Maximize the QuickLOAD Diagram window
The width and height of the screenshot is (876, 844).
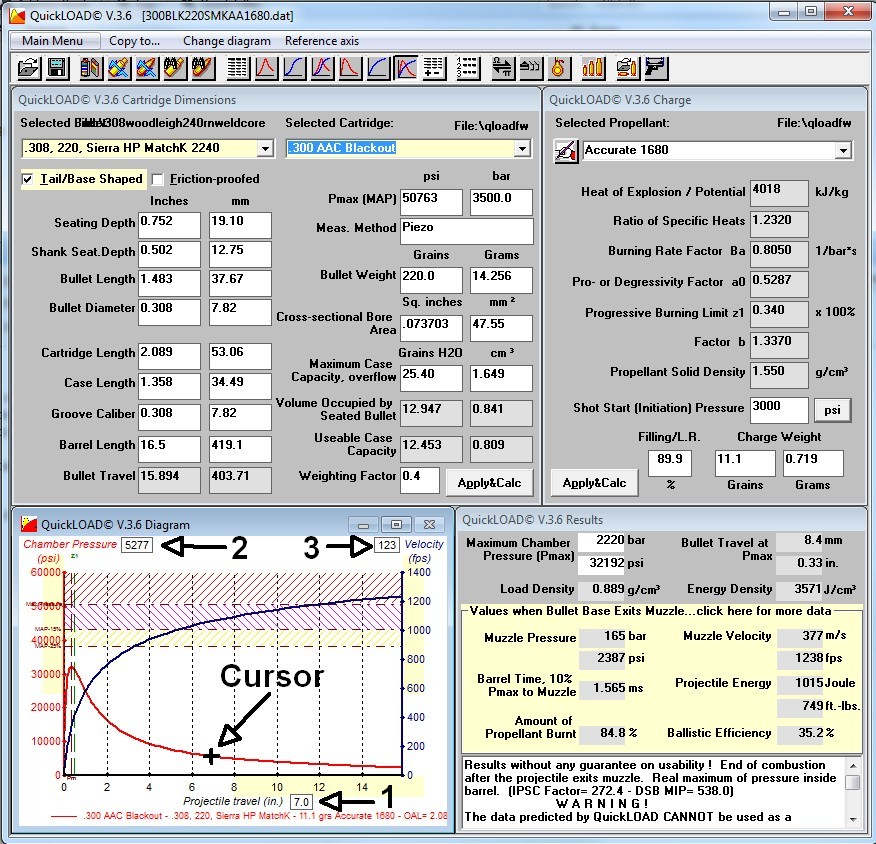(396, 524)
